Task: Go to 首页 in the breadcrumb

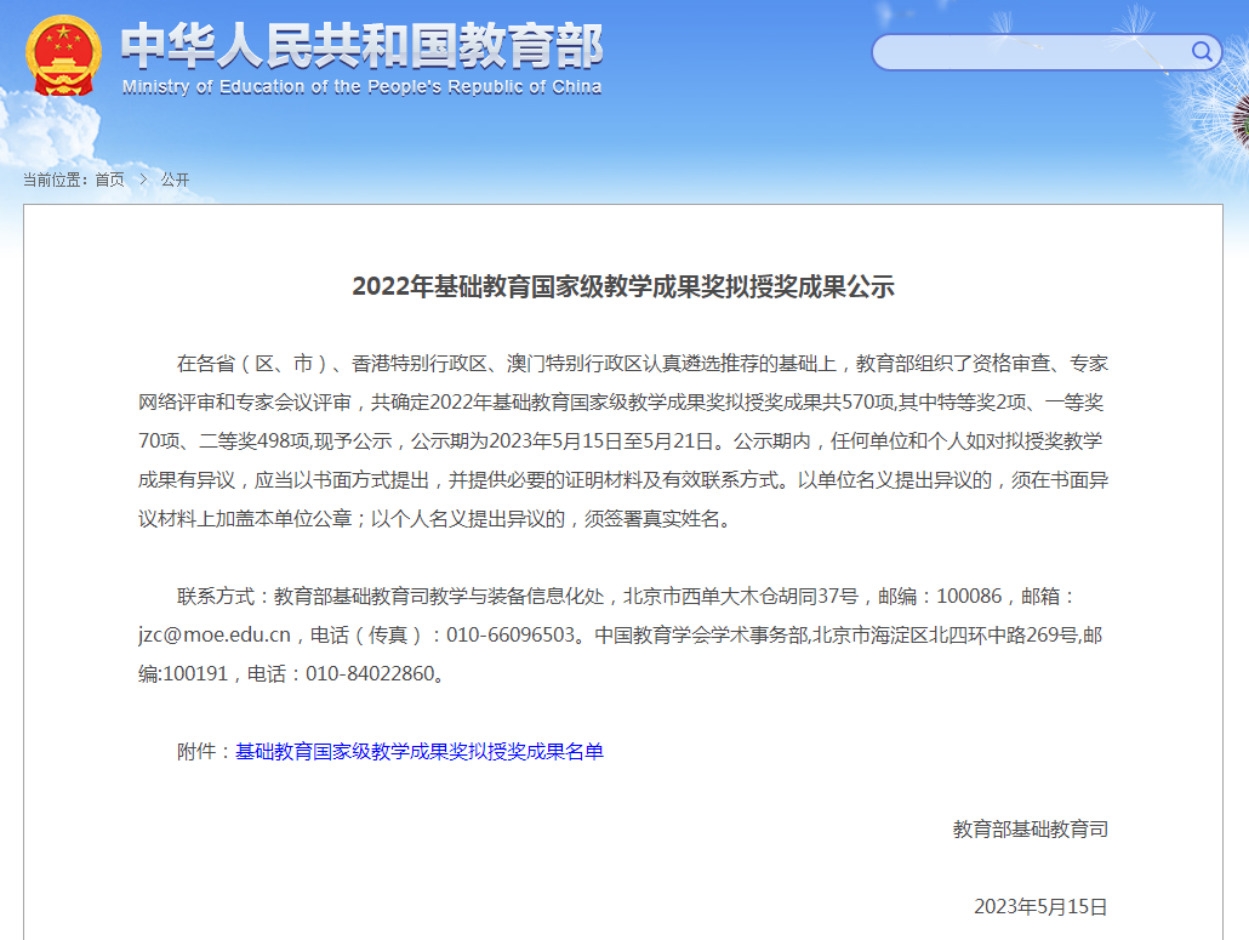Action: pos(110,180)
